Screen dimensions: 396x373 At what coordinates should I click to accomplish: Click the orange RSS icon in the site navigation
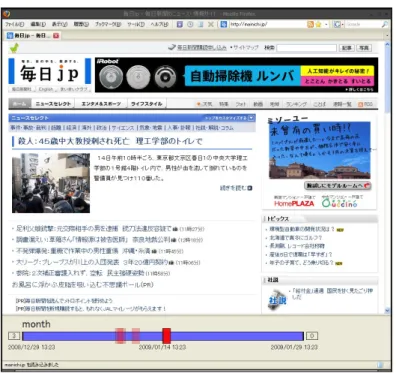click(360, 104)
